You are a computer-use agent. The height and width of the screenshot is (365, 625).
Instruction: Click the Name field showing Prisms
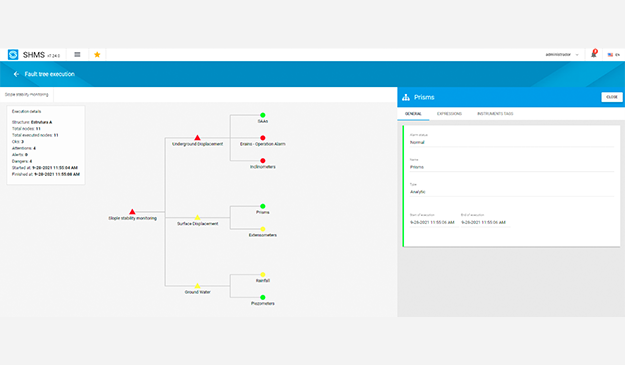[512, 165]
